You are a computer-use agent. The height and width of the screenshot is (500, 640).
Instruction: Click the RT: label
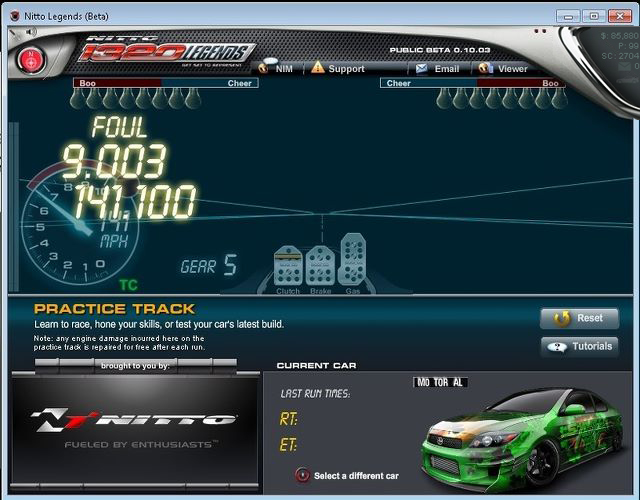pyautogui.click(x=288, y=419)
